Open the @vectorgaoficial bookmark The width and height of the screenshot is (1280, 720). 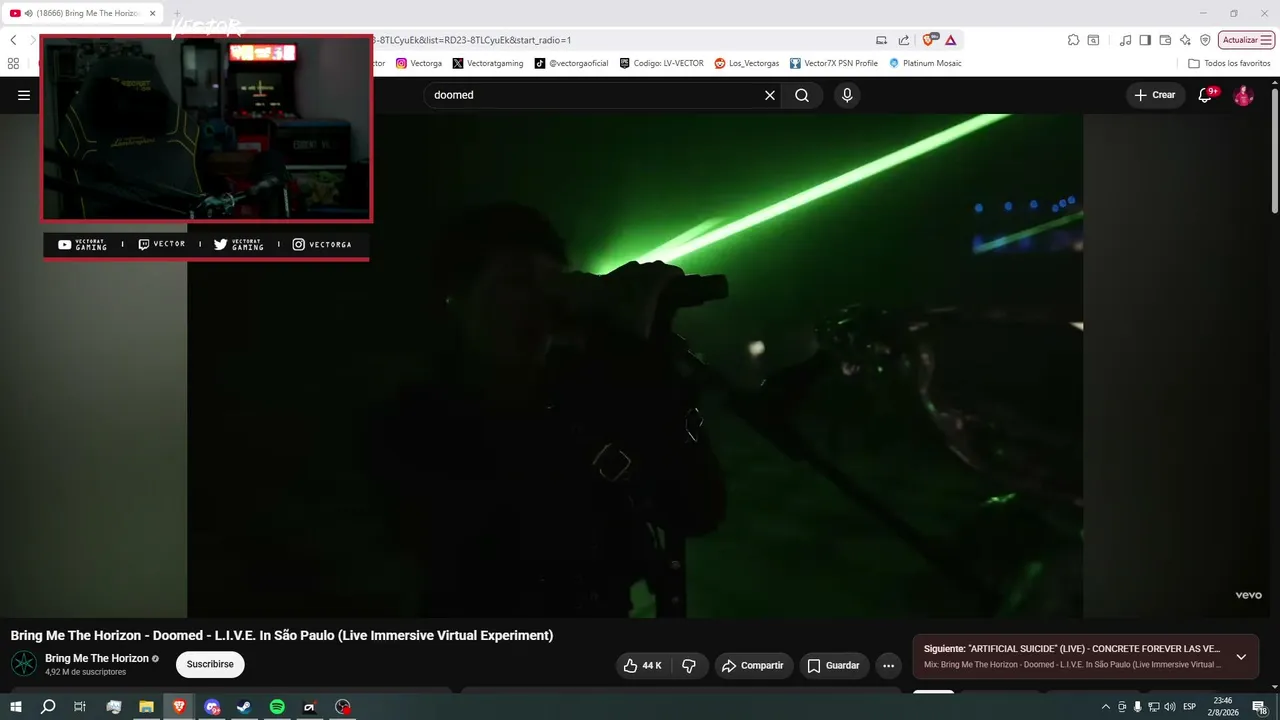572,63
